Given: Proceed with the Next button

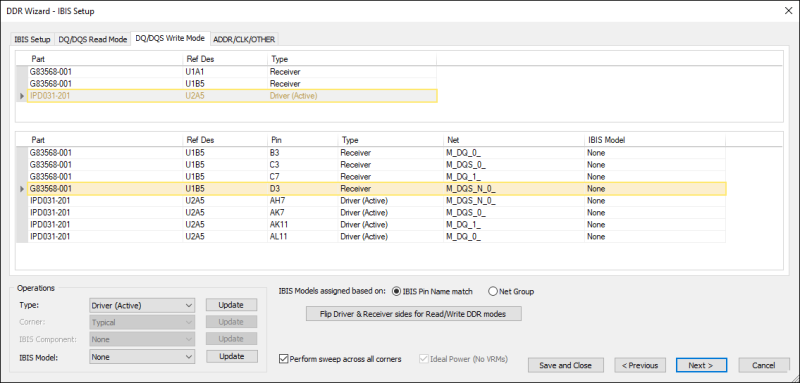Looking at the screenshot, I should click(701, 365).
